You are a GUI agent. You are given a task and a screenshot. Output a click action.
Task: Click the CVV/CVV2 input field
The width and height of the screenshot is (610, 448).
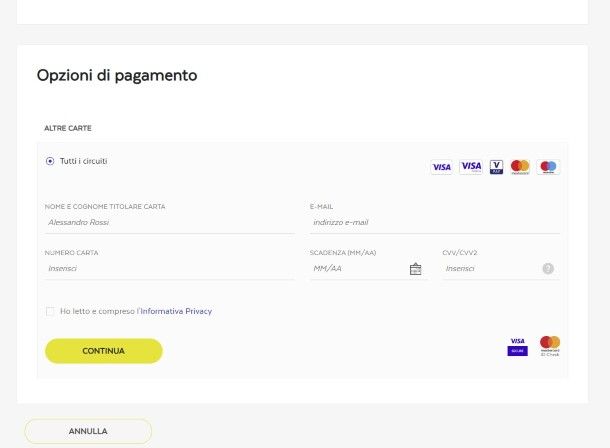(x=489, y=268)
